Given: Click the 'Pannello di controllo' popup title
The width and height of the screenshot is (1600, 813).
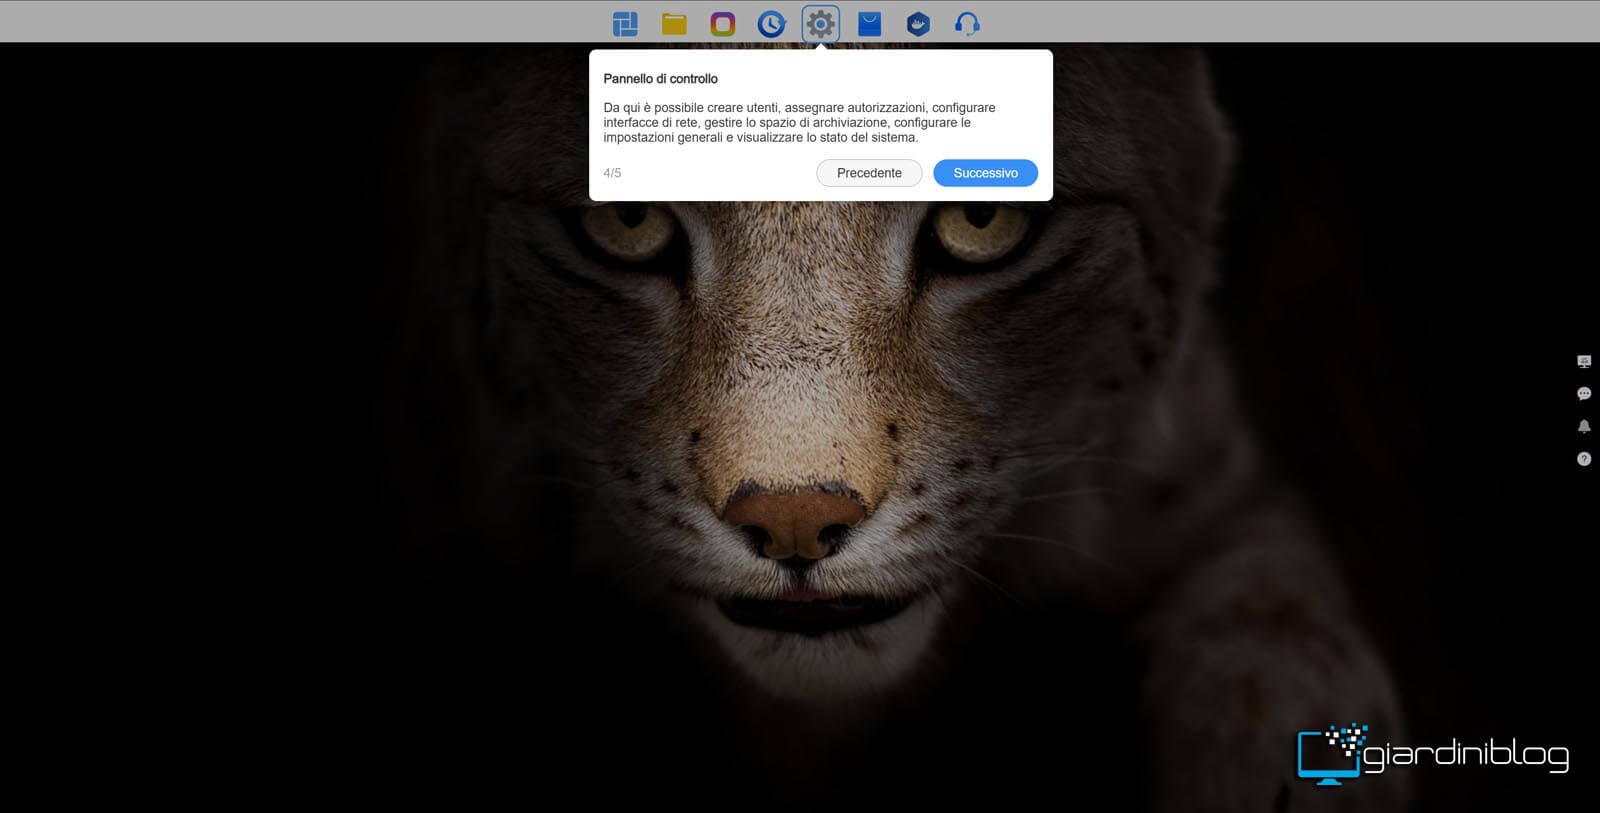Looking at the screenshot, I should tap(660, 79).
